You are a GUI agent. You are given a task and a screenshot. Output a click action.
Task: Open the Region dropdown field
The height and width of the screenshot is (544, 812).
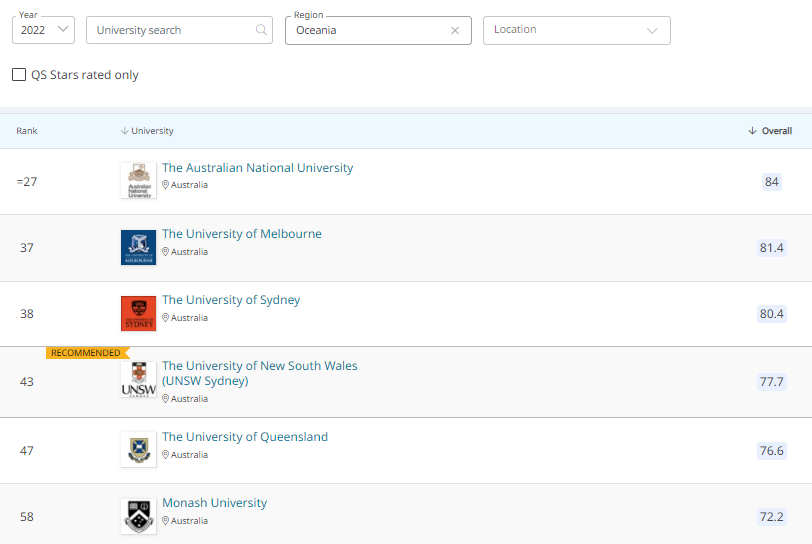point(365,31)
